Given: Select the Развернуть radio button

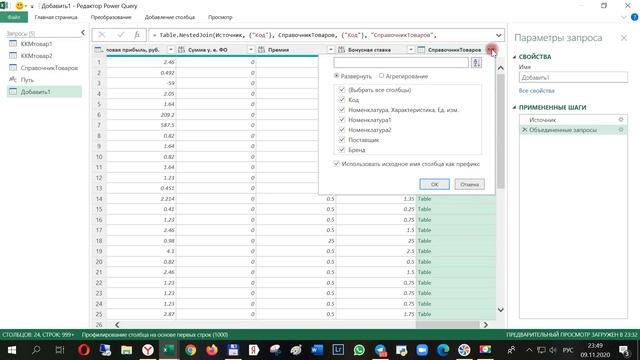Looking at the screenshot, I should (x=337, y=76).
